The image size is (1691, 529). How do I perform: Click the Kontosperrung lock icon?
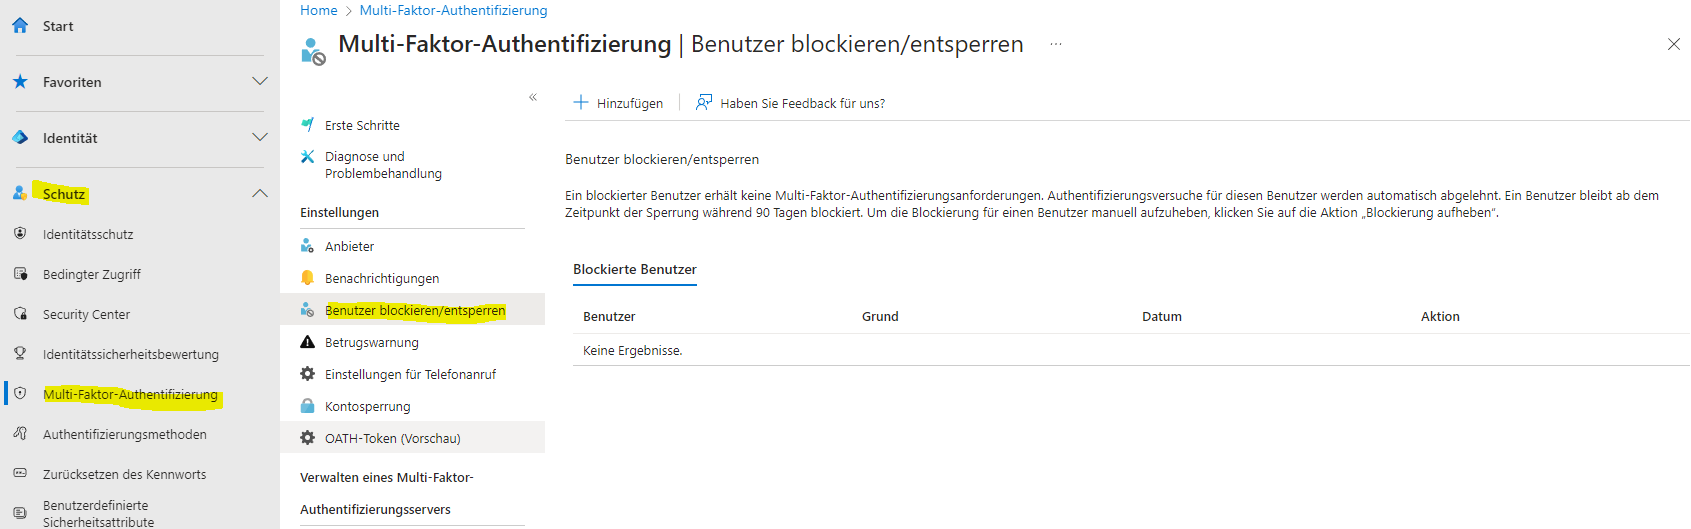pos(308,406)
